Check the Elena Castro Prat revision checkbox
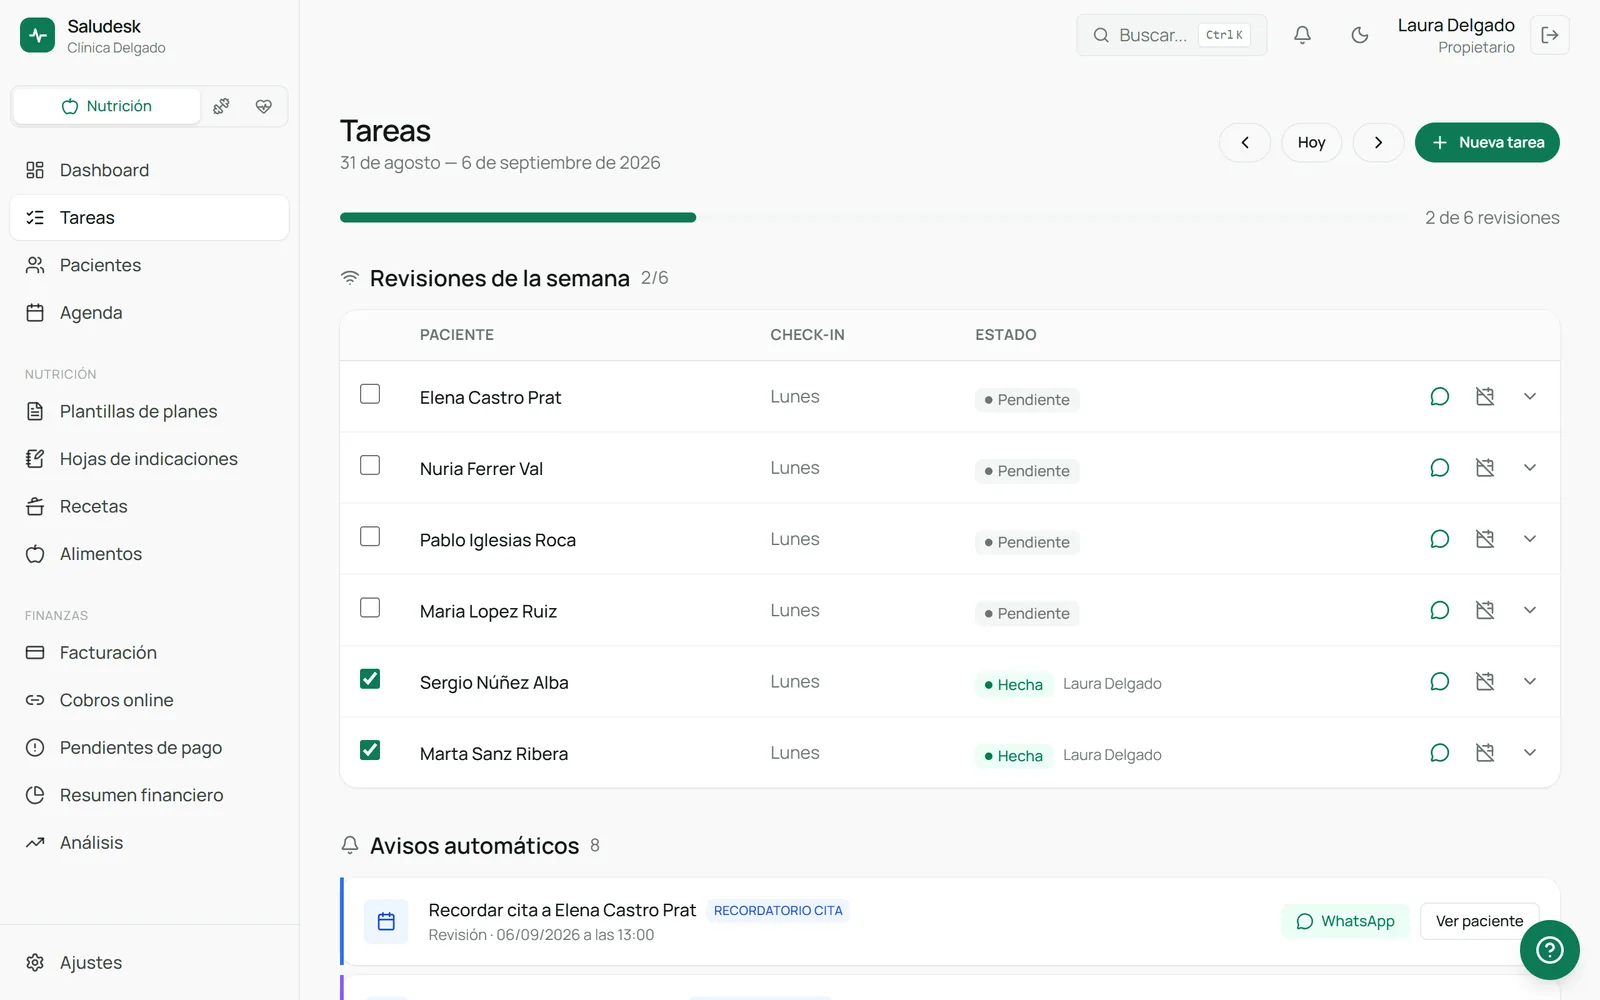1600x1000 pixels. coord(370,394)
